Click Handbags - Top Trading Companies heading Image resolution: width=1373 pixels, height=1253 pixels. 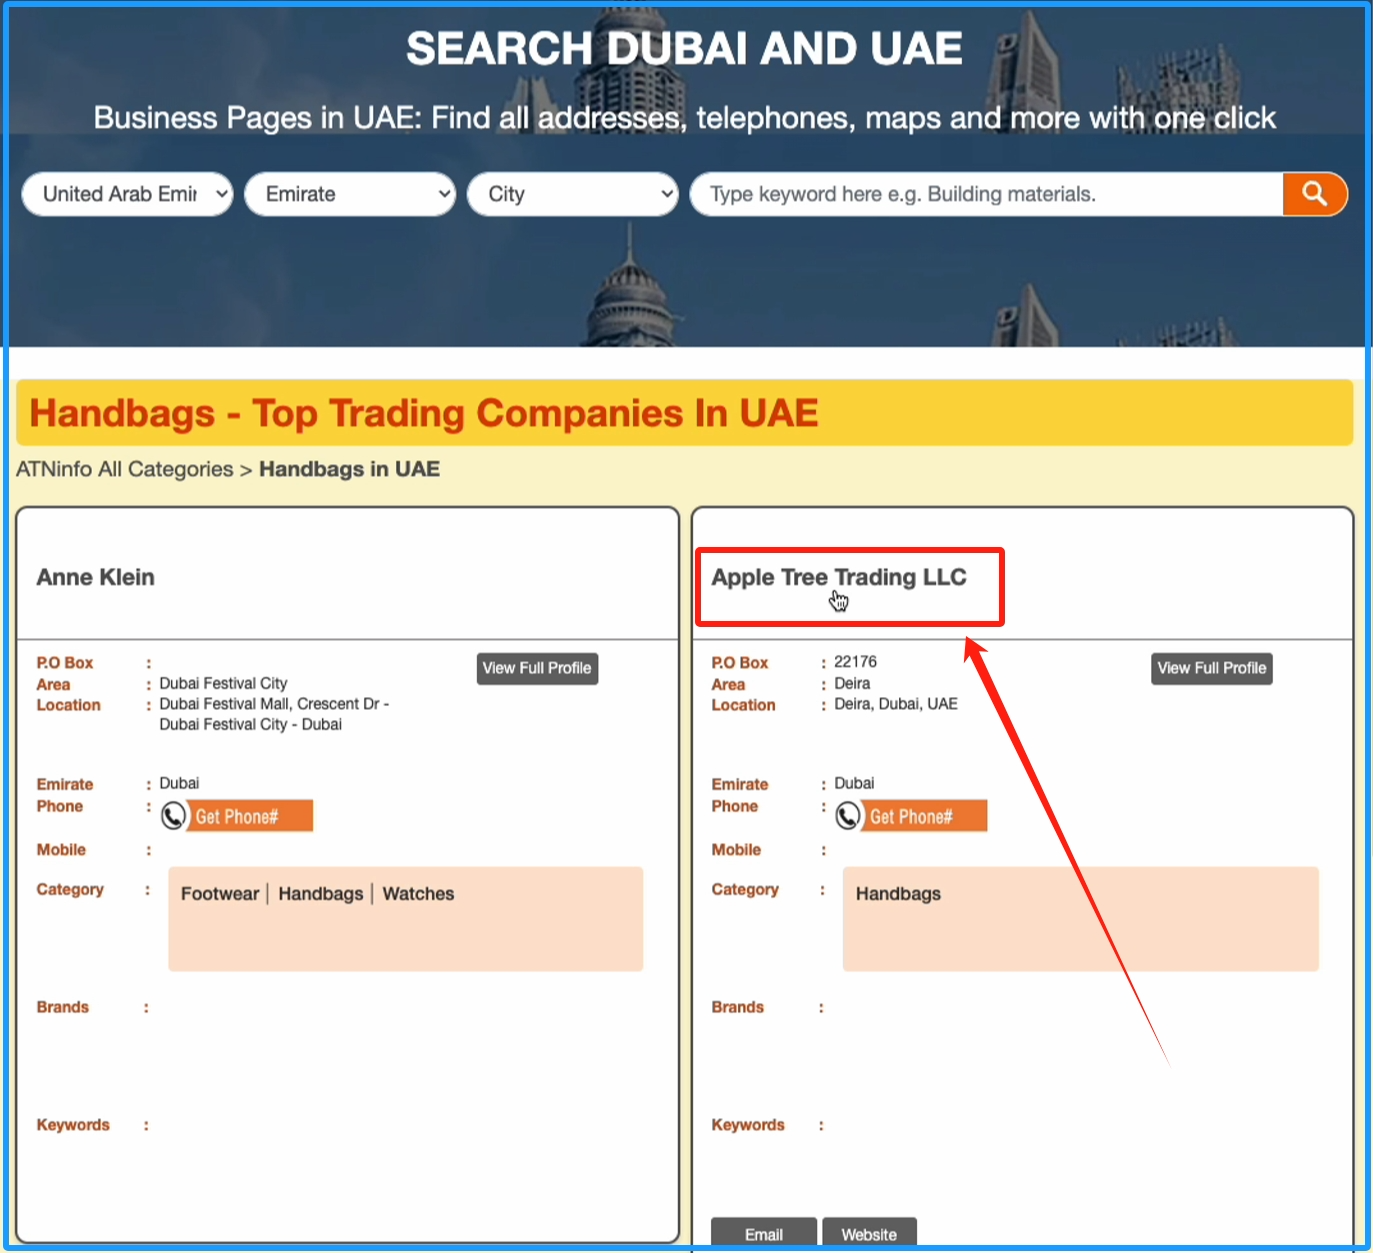[424, 413]
